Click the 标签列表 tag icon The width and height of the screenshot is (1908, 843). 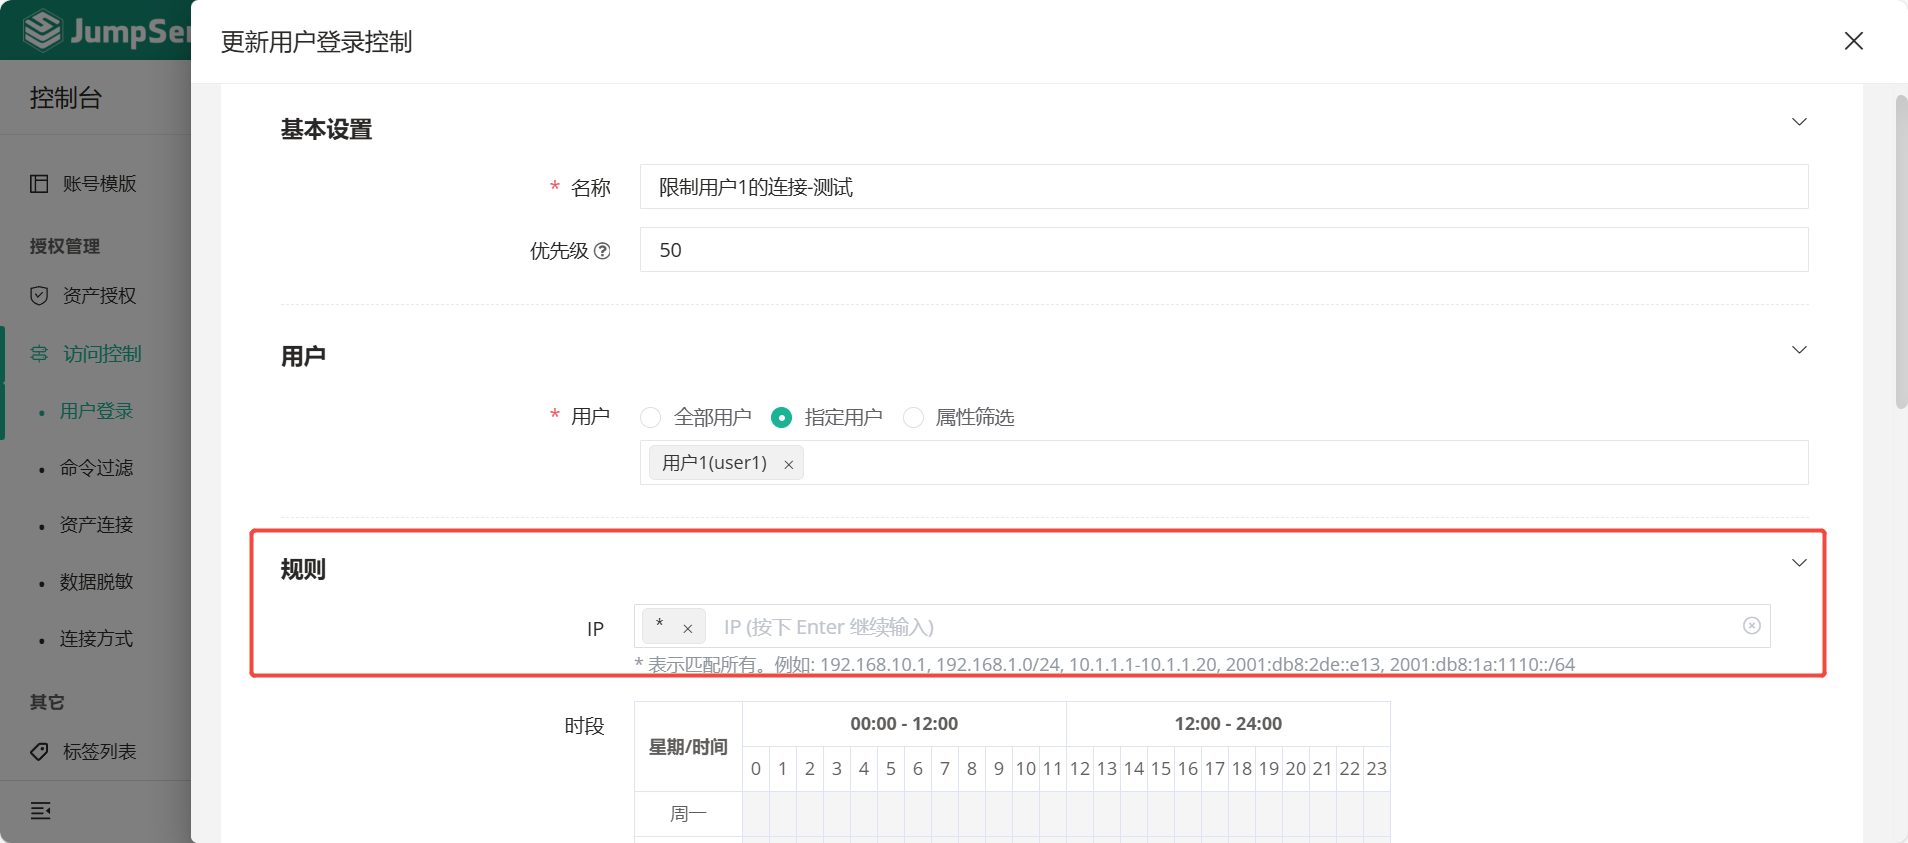[39, 752]
